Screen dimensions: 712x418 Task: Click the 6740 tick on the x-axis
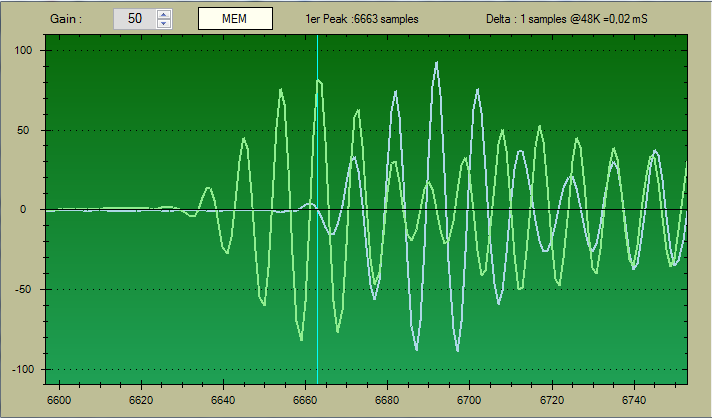pyautogui.click(x=634, y=399)
